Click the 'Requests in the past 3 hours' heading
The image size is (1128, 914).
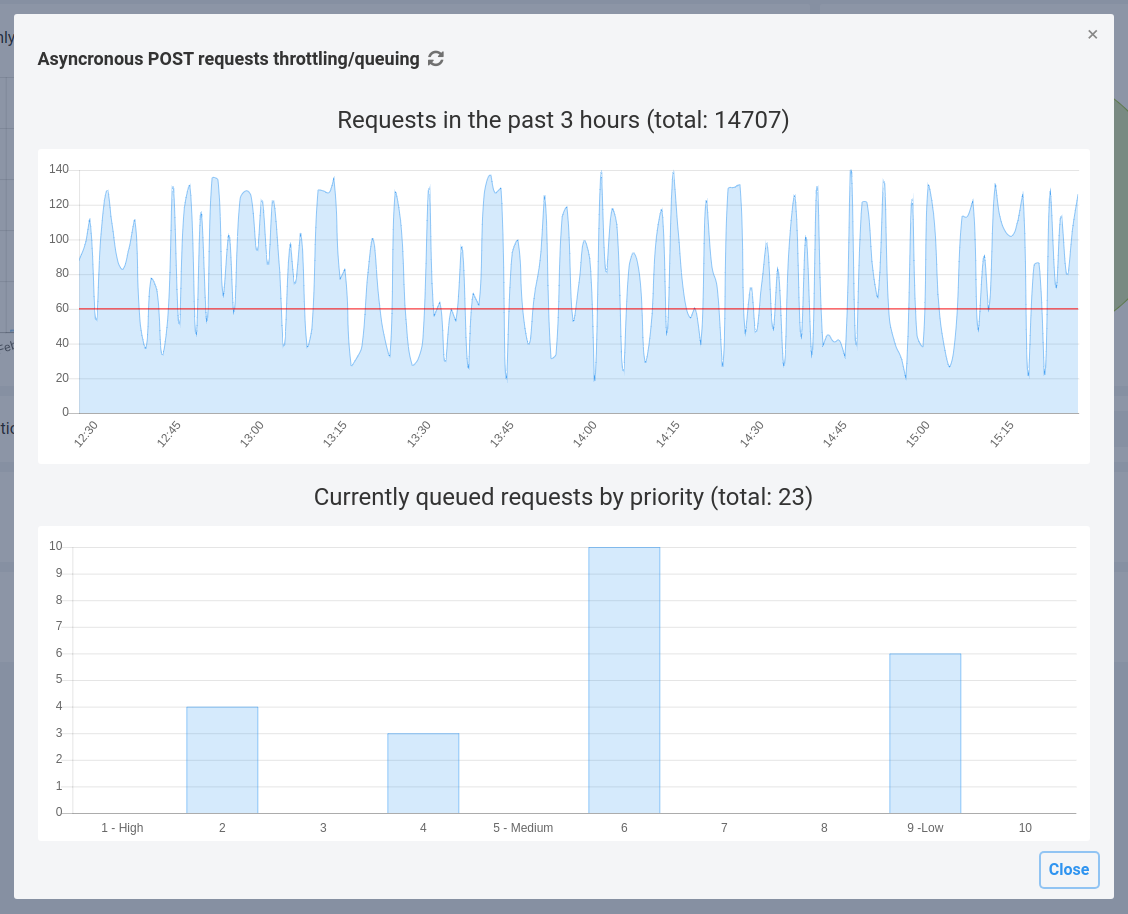click(x=563, y=119)
